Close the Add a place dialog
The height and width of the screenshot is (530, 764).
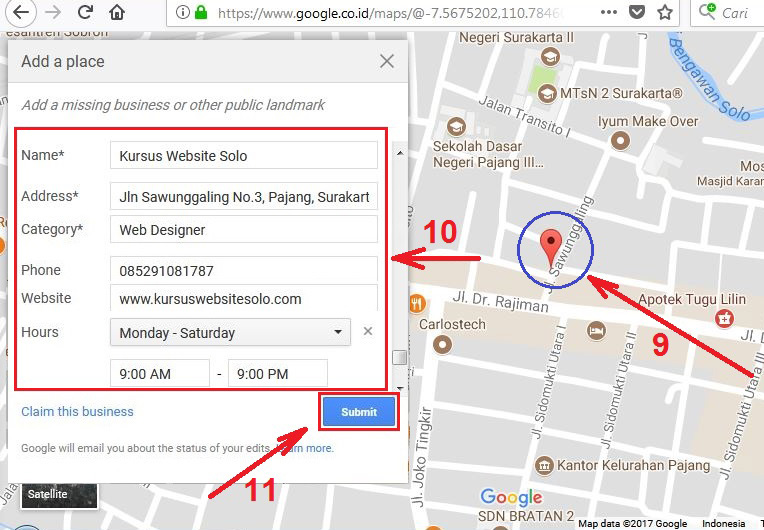[387, 61]
